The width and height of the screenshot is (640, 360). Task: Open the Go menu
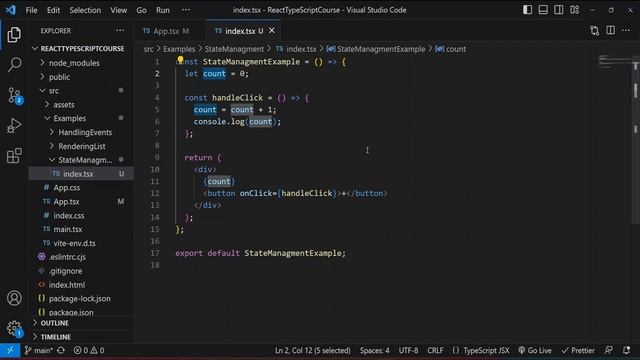click(x=141, y=10)
